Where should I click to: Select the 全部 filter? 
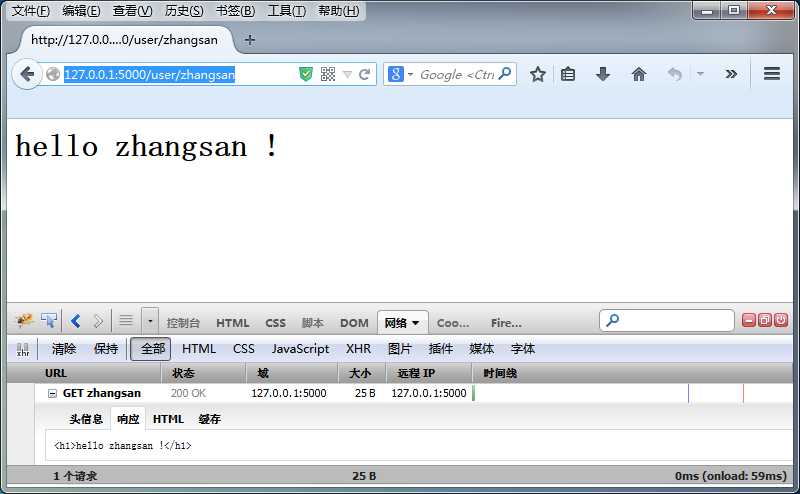click(151, 349)
